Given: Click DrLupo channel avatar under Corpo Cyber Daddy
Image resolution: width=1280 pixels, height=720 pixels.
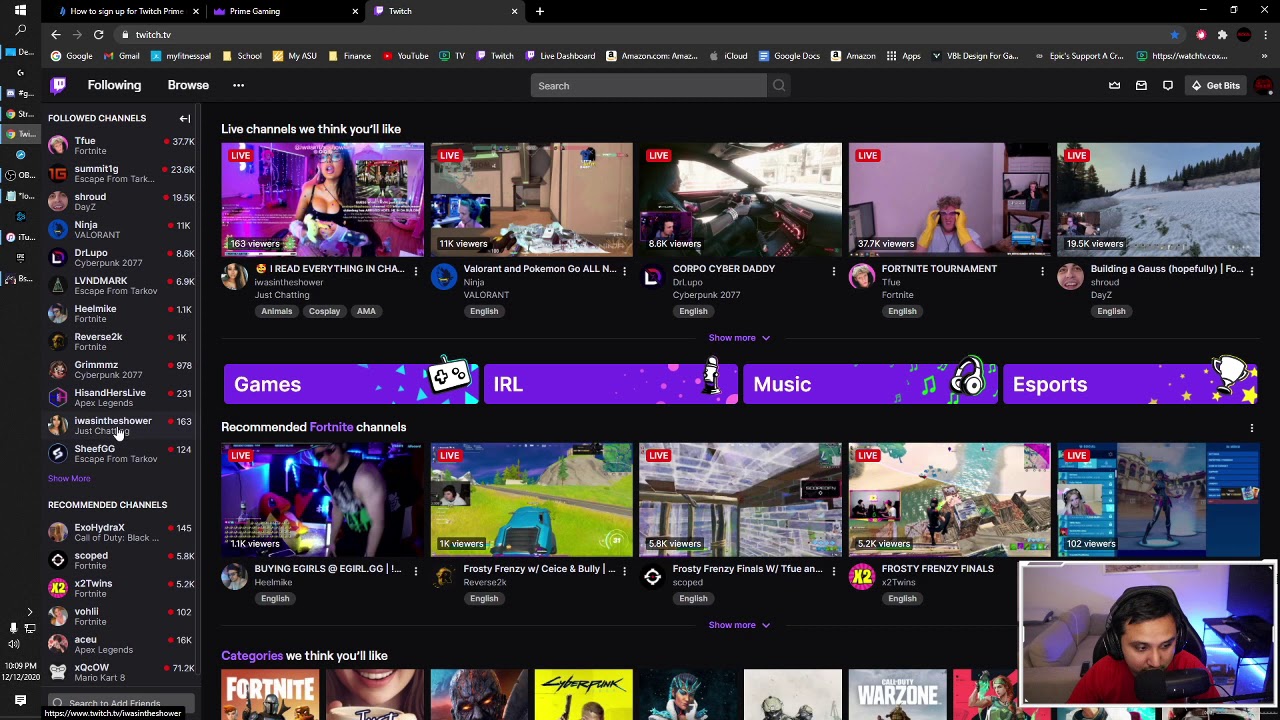Looking at the screenshot, I should [652, 277].
